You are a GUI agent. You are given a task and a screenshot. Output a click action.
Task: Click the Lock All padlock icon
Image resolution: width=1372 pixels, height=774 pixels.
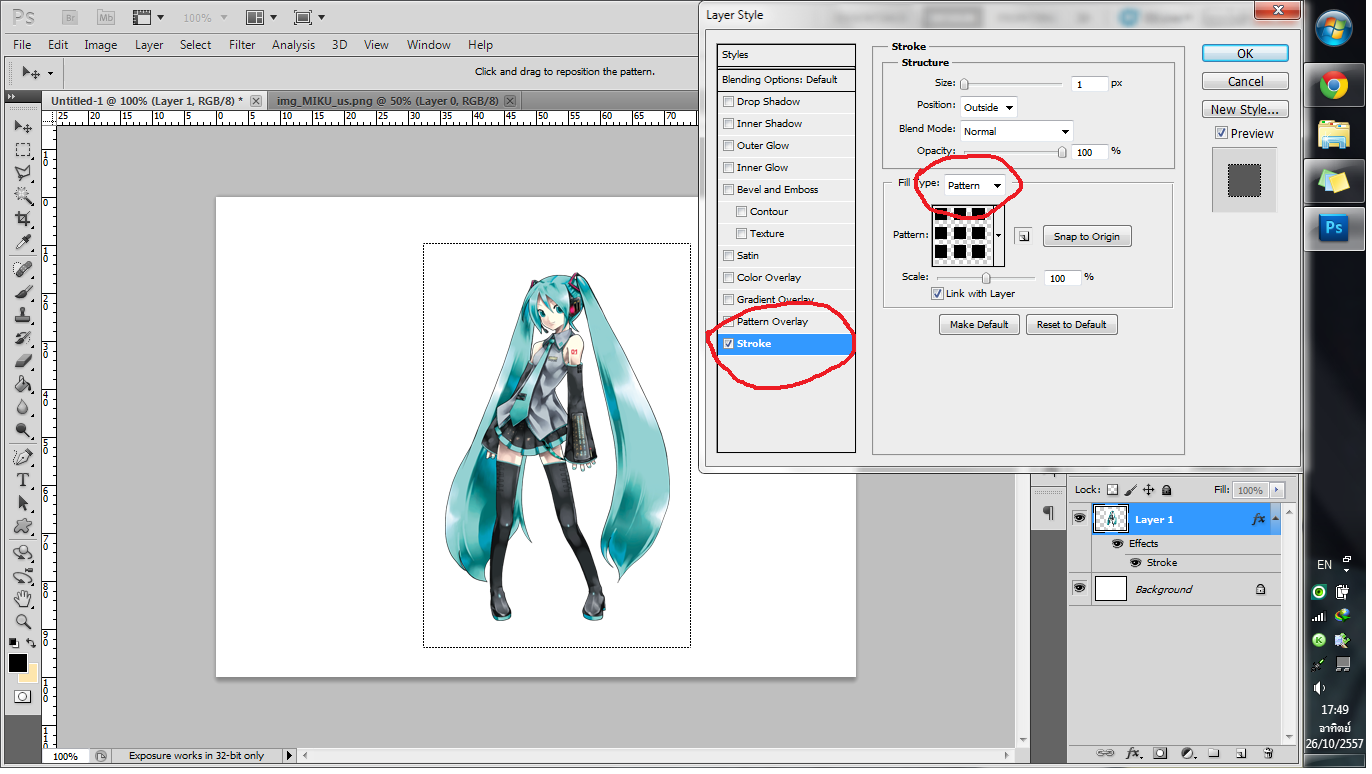click(1167, 490)
